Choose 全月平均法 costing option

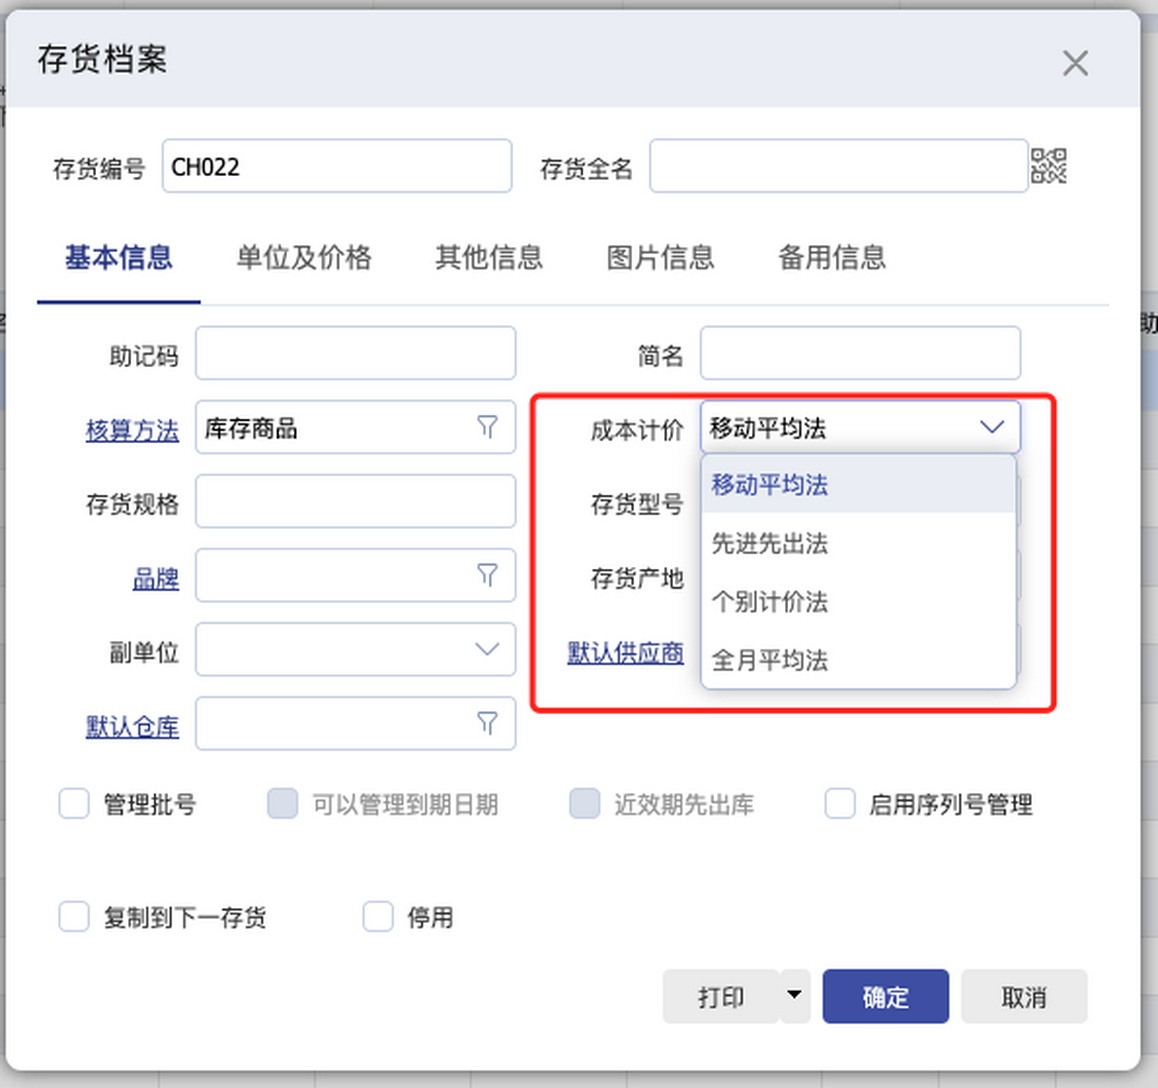click(x=769, y=661)
